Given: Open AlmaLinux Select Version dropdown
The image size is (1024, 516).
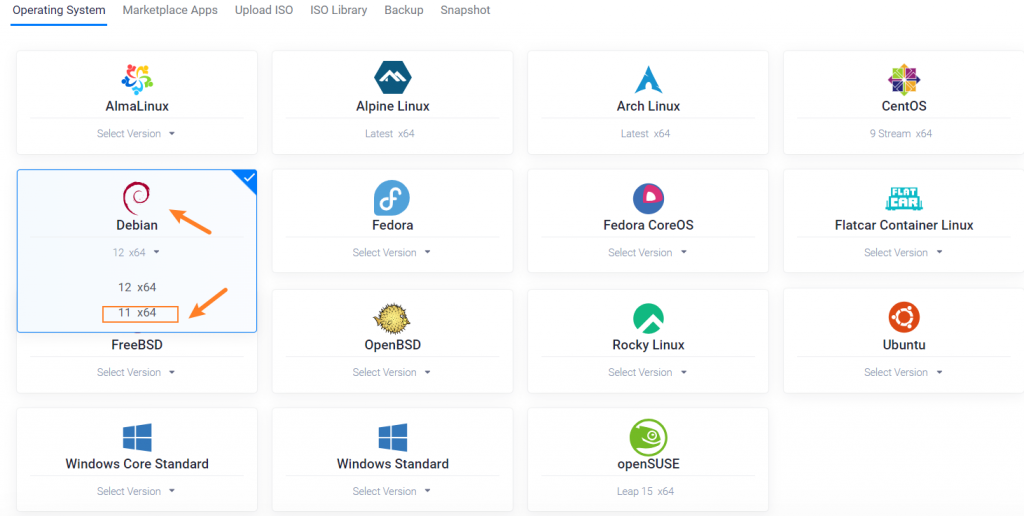Looking at the screenshot, I should (x=136, y=133).
